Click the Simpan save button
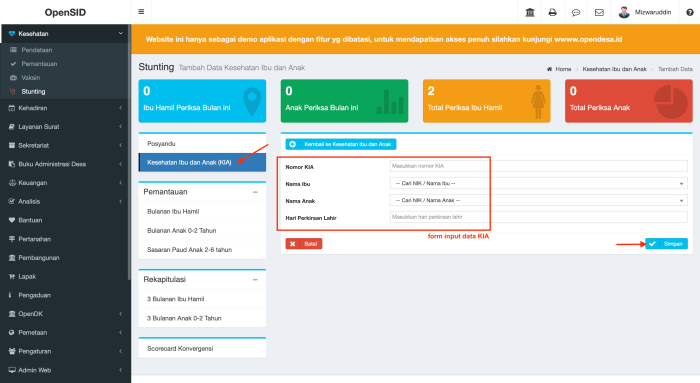 pyautogui.click(x=666, y=244)
